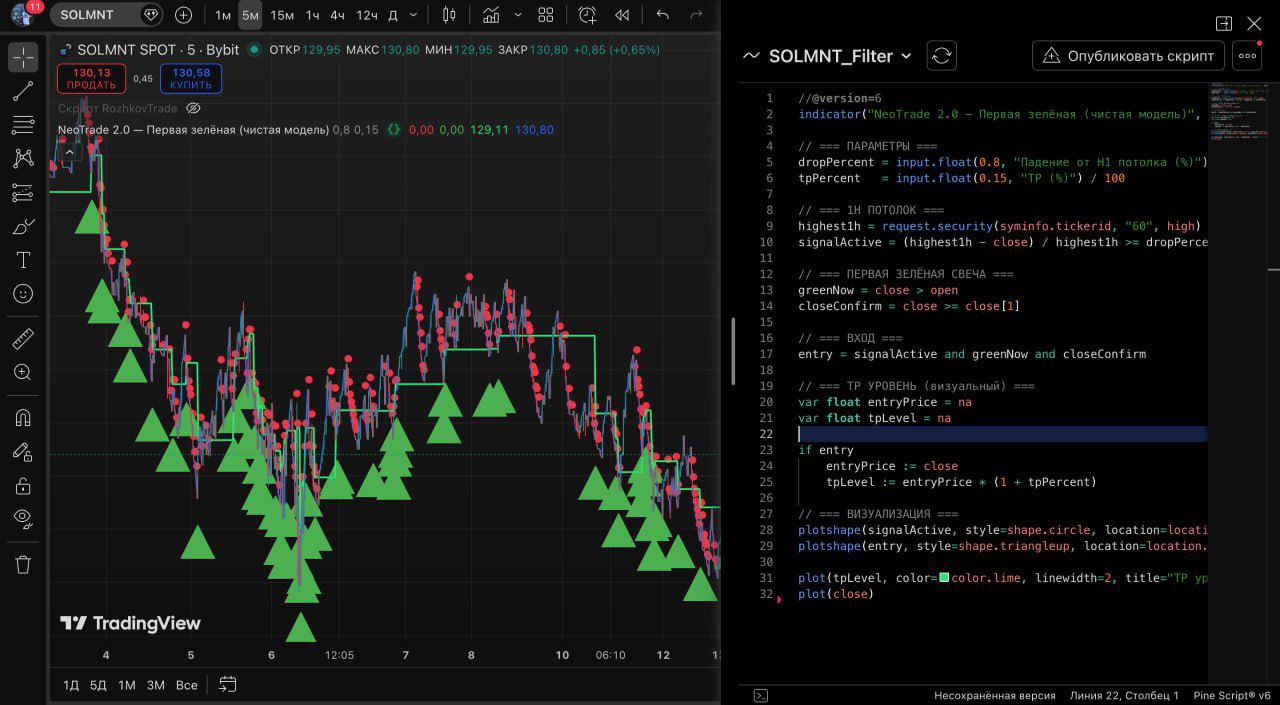Viewport: 1280px width, 705px height.
Task: Open the brush drawing tool
Action: click(x=23, y=227)
